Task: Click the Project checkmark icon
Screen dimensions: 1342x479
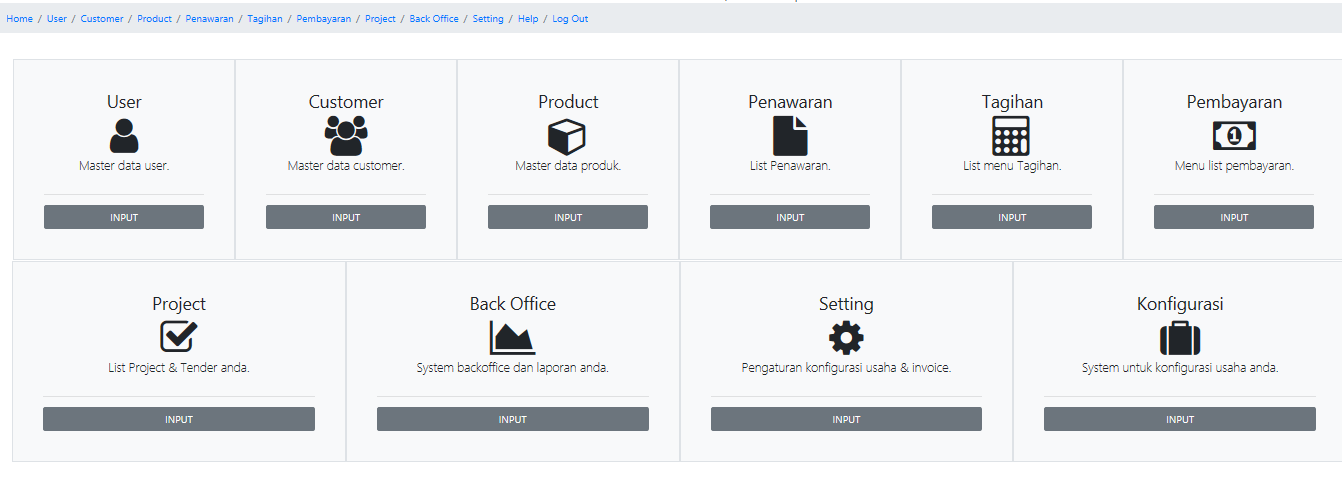Action: 179,337
